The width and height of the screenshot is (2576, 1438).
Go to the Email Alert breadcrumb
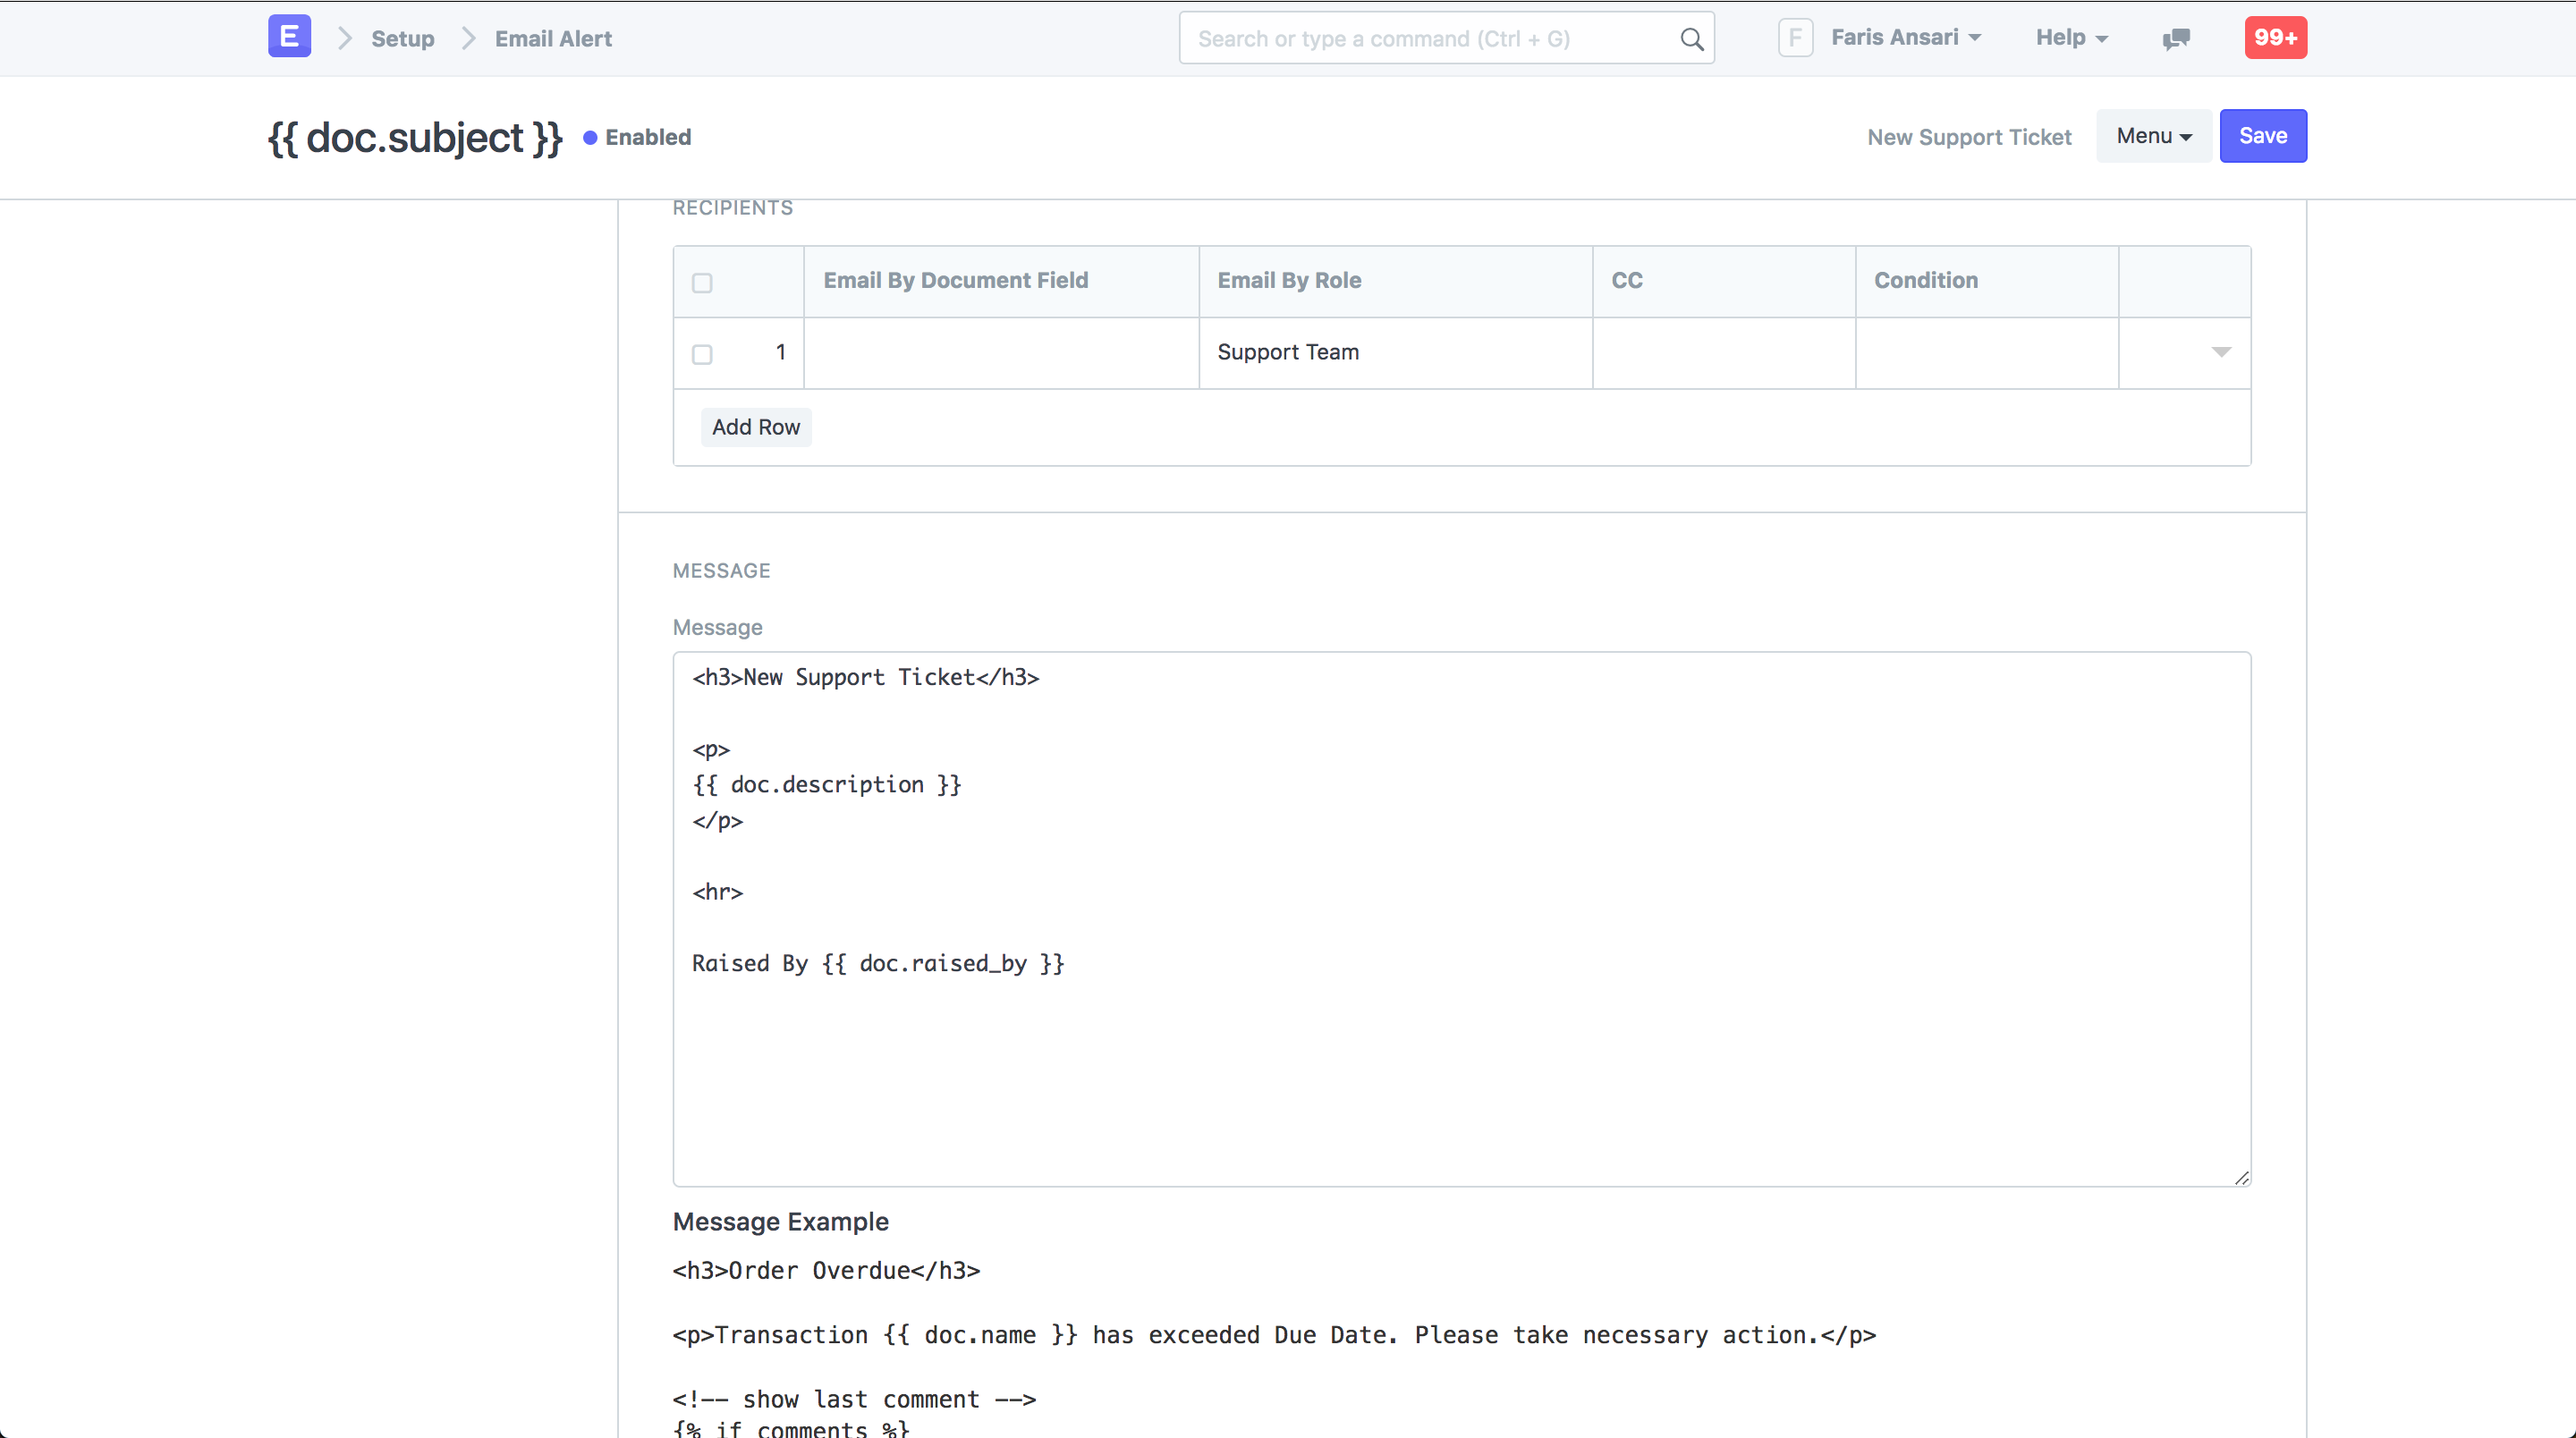553,39
